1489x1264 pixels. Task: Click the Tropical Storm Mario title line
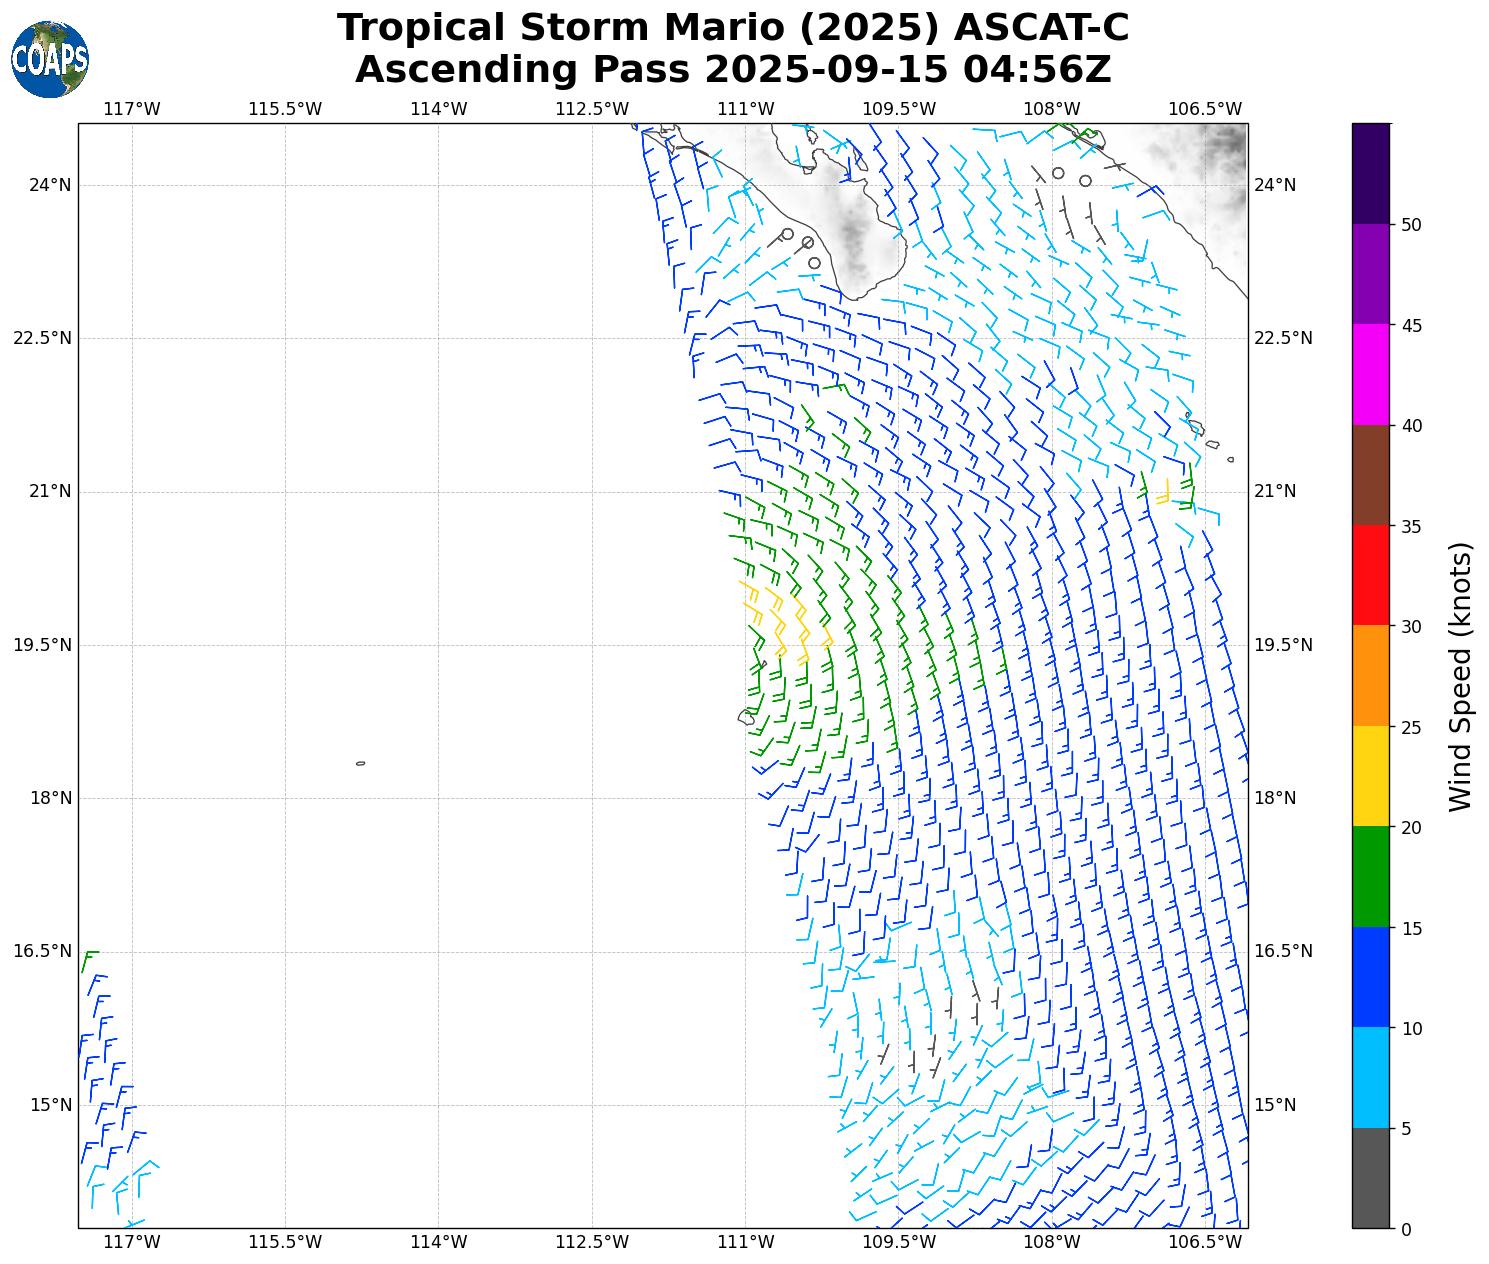tap(732, 28)
